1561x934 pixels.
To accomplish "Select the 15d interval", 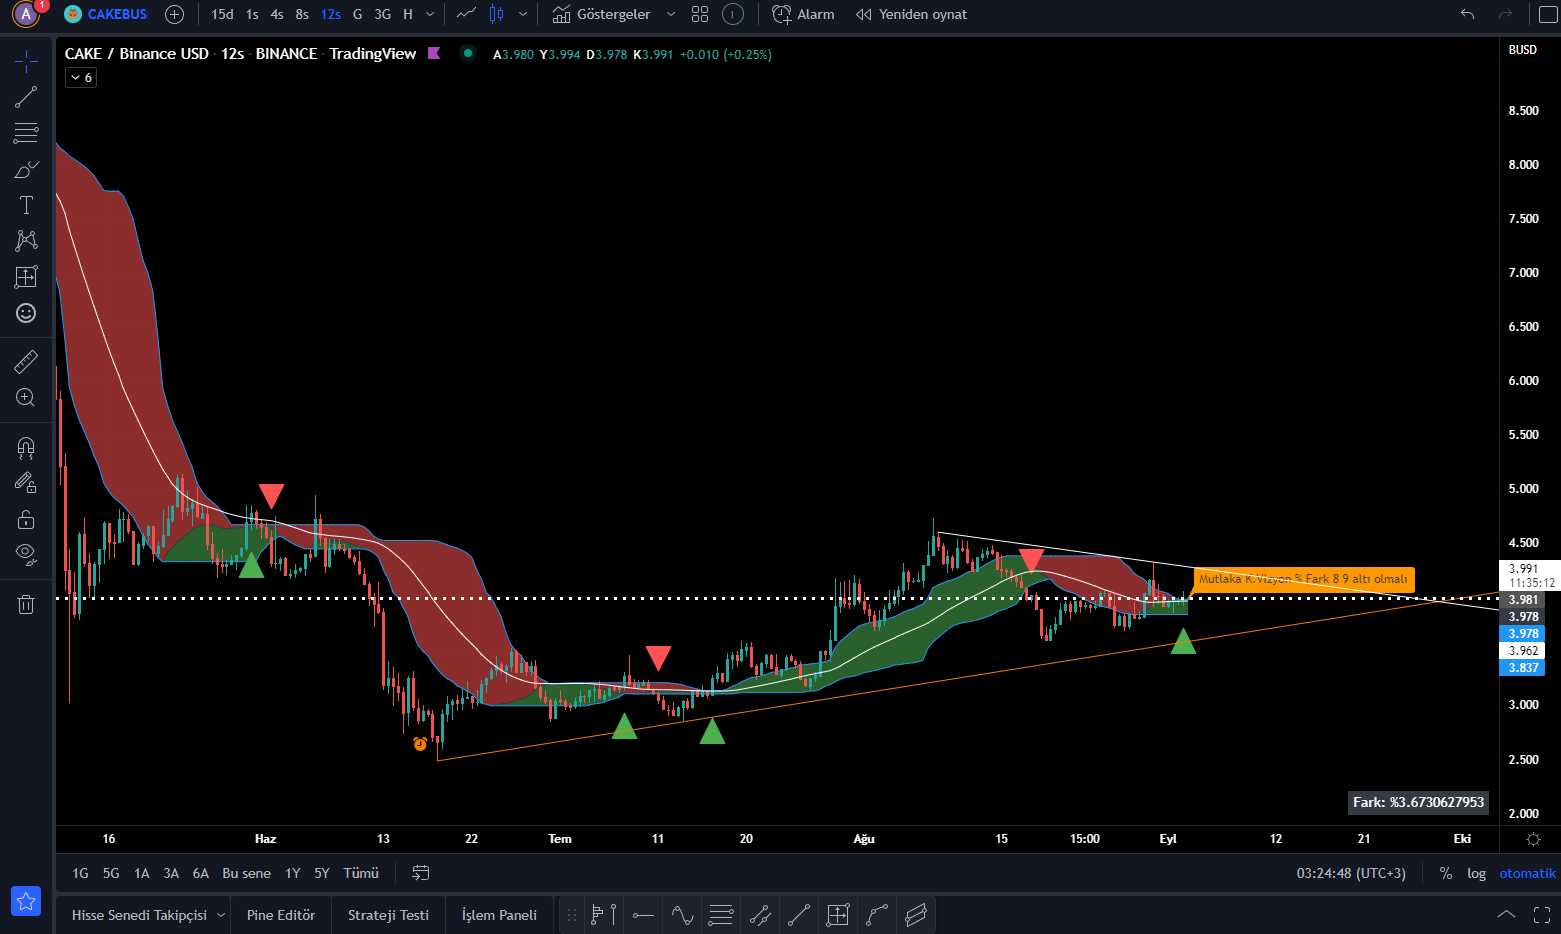I will click(x=222, y=14).
